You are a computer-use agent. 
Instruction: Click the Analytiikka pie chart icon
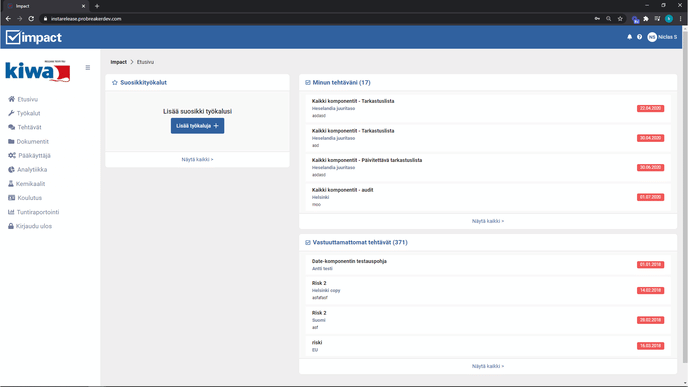tap(11, 169)
